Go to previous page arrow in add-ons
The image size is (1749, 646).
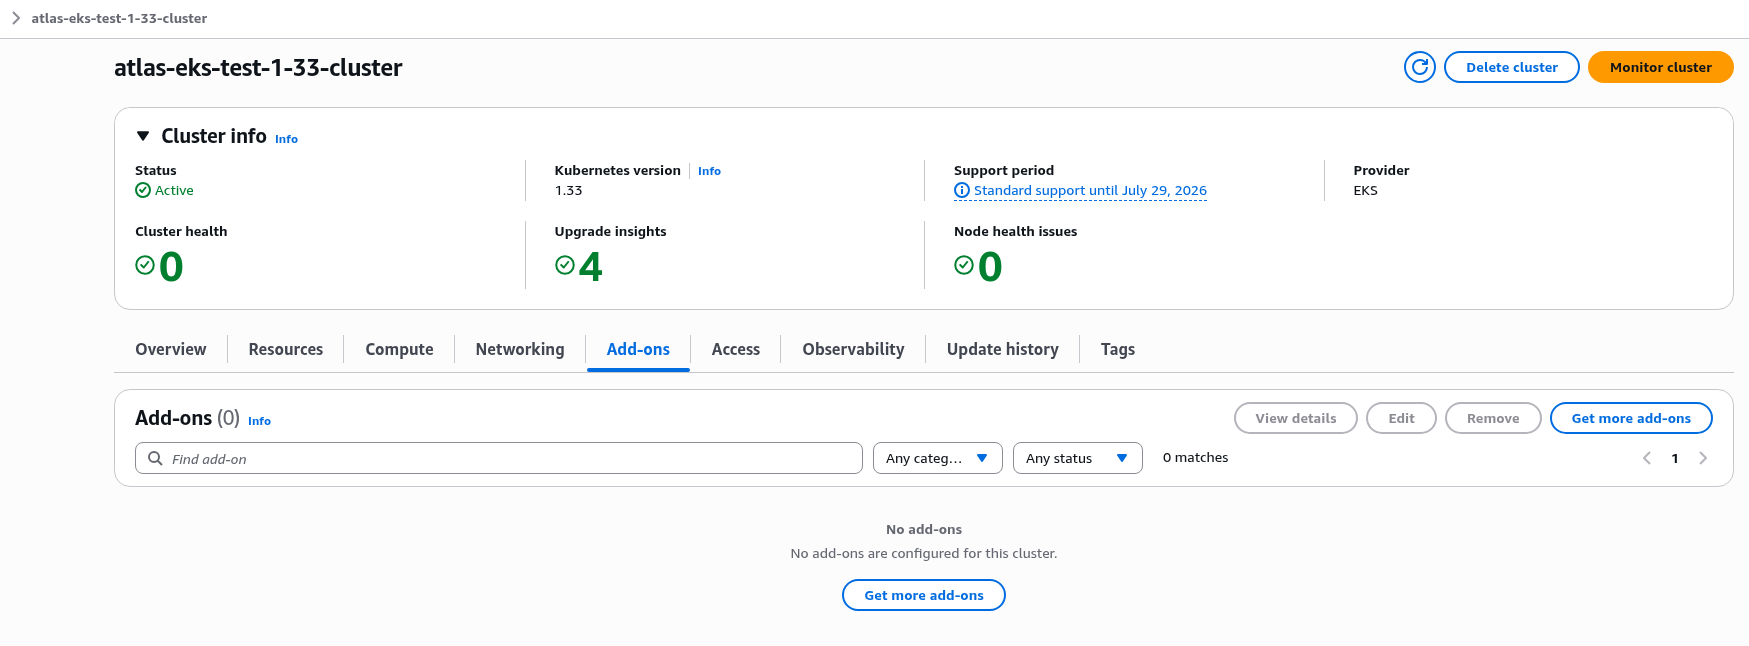tap(1647, 458)
